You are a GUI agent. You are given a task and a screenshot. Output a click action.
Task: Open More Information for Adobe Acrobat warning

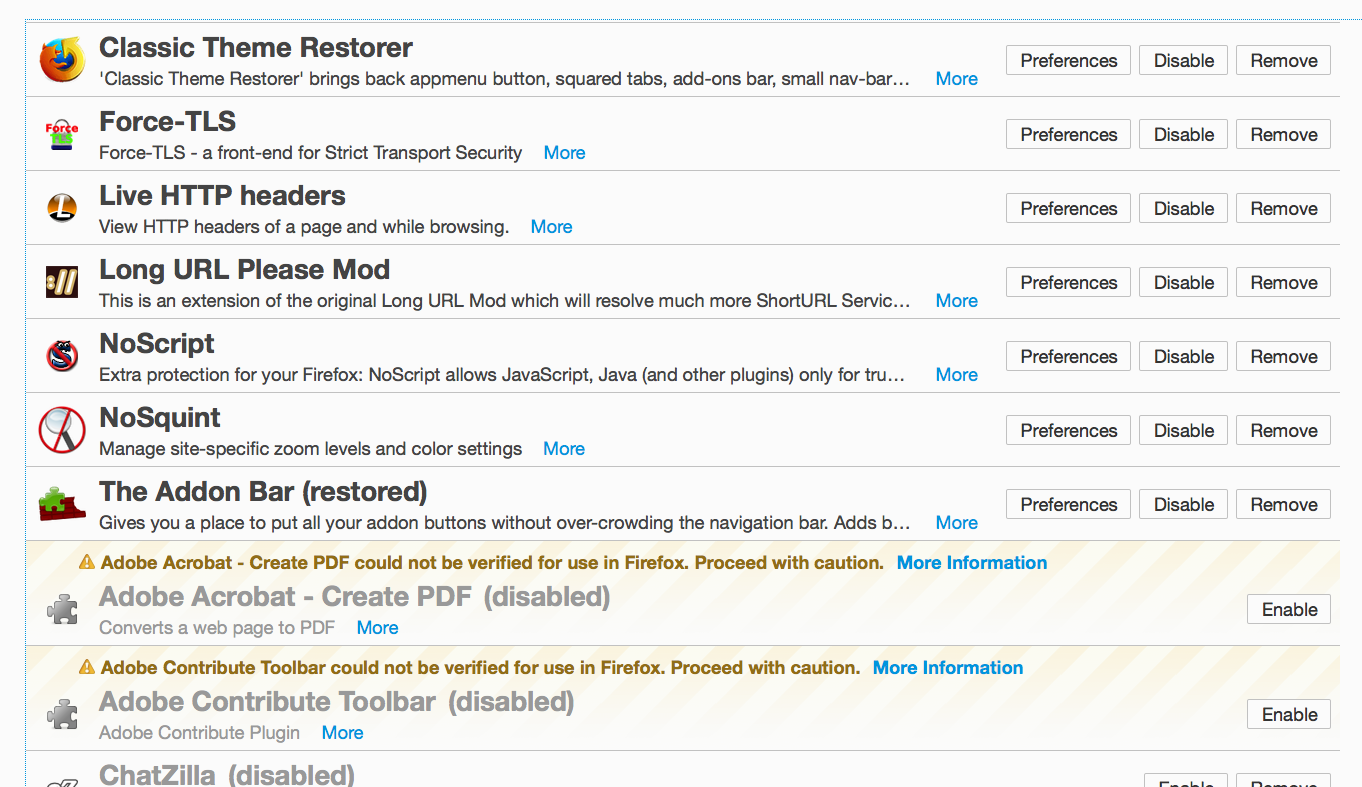[x=971, y=563]
